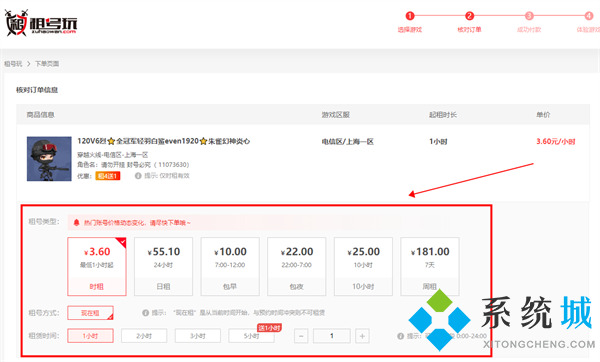
Task: Click step 2 circle 核对订单
Action: coord(470,16)
